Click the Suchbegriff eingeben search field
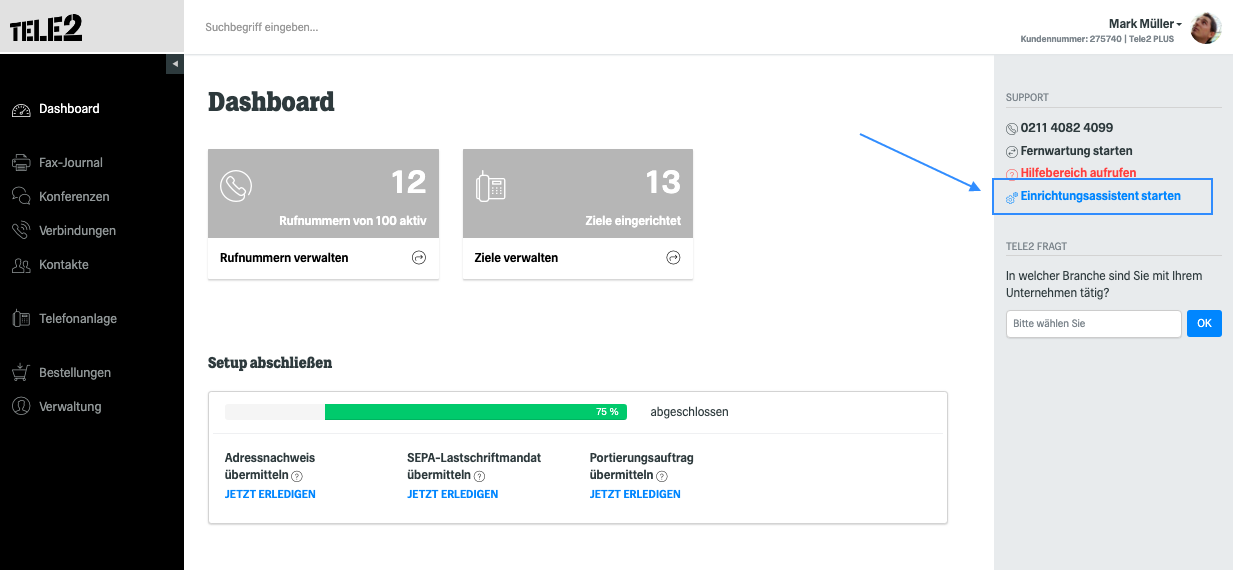The height and width of the screenshot is (570, 1233). coord(590,27)
